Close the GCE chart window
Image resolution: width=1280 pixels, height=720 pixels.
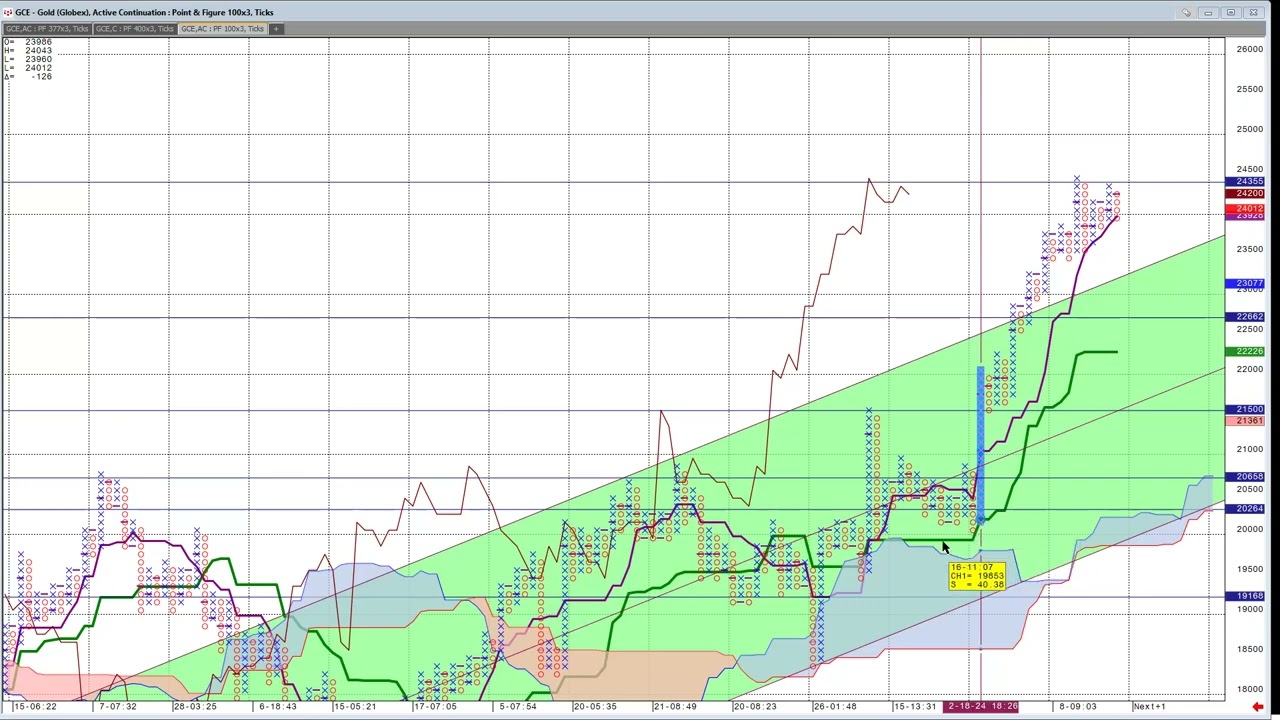pyautogui.click(x=1253, y=12)
